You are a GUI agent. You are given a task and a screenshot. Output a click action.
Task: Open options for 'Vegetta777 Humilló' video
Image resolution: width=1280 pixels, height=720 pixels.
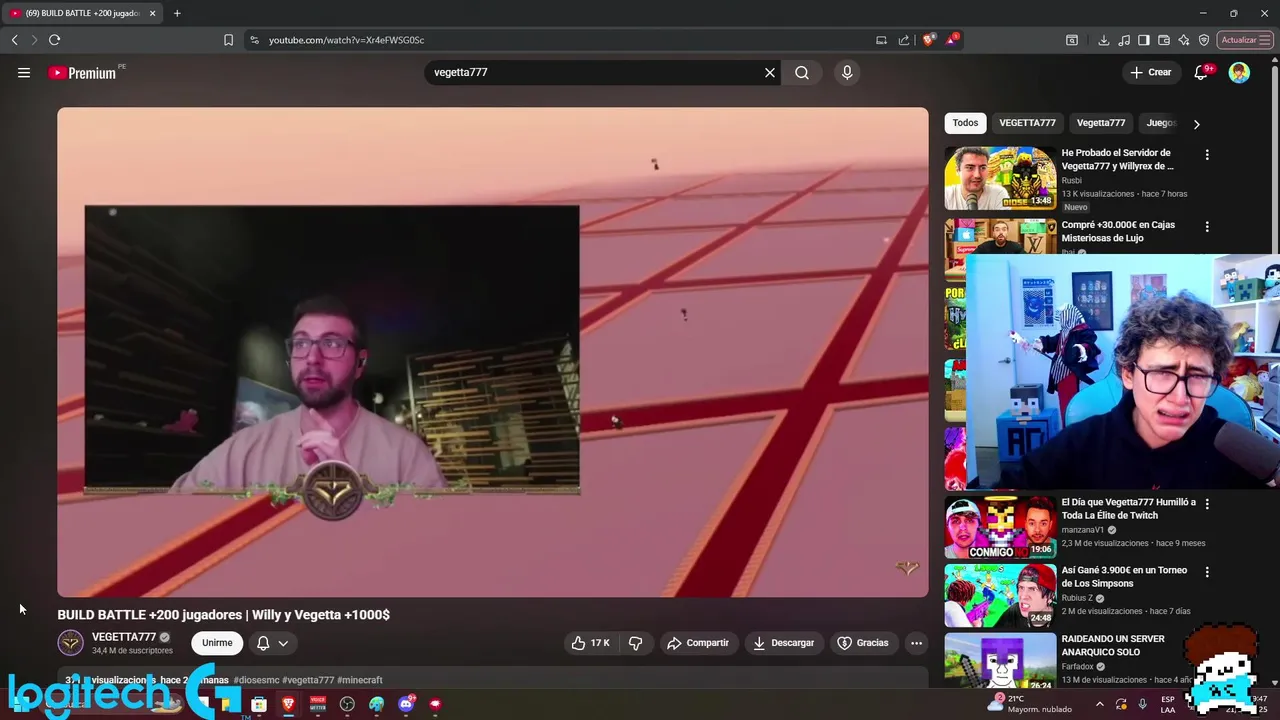[1207, 504]
